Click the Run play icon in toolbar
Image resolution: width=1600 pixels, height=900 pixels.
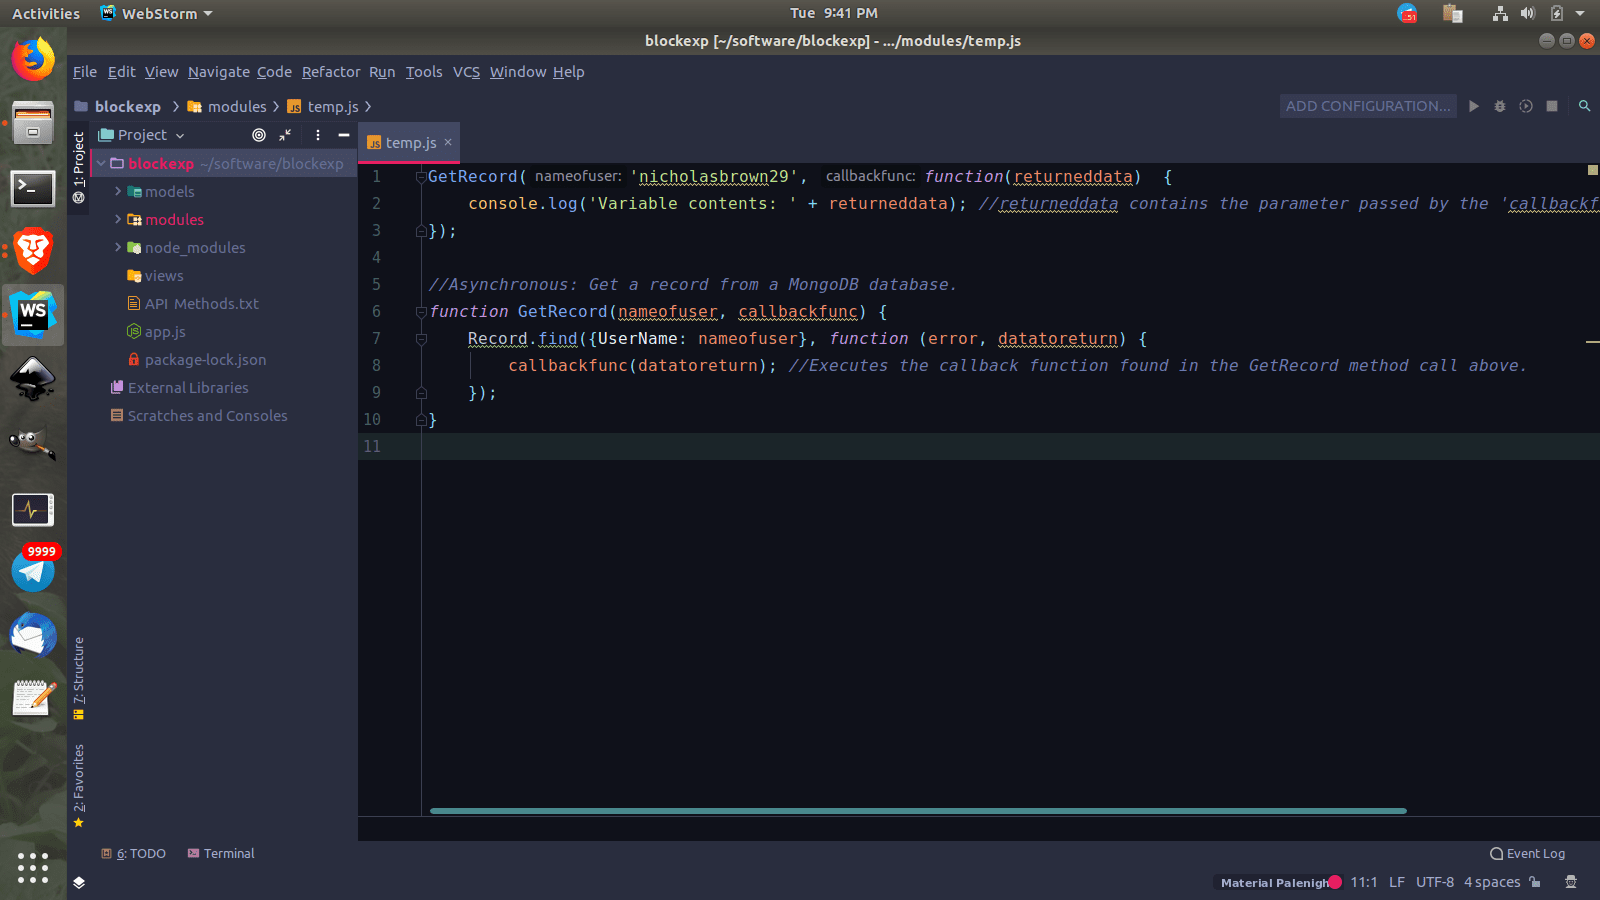(1473, 106)
